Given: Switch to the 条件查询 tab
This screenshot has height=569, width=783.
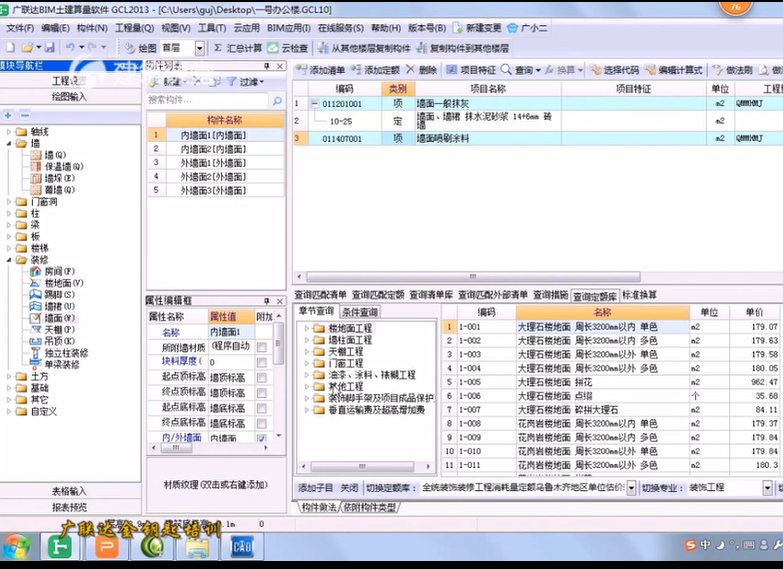Looking at the screenshot, I should click(x=360, y=311).
